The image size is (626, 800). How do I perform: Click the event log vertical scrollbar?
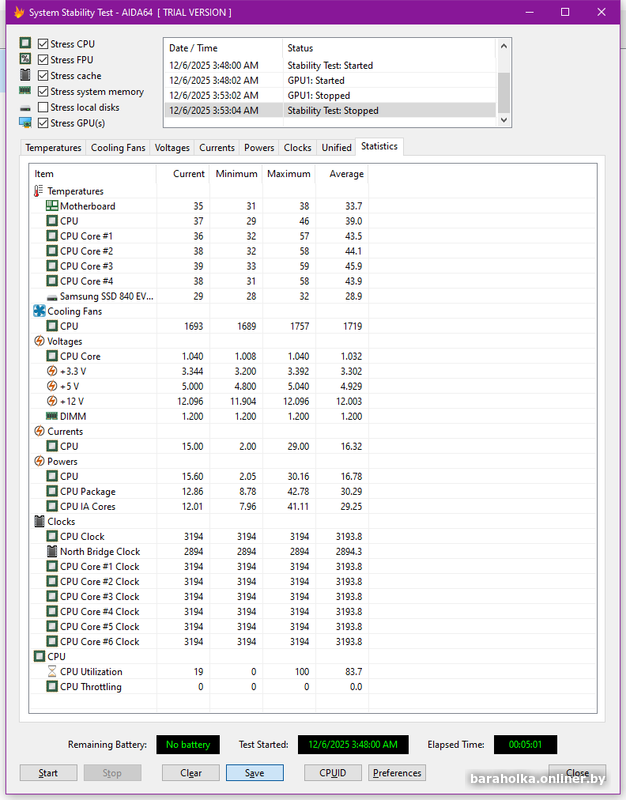(x=503, y=88)
